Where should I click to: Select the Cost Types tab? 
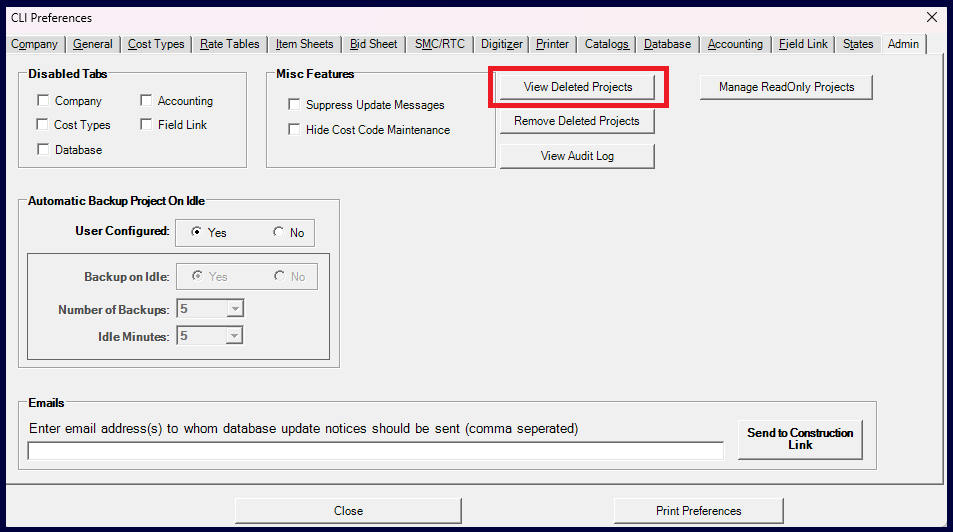156,44
